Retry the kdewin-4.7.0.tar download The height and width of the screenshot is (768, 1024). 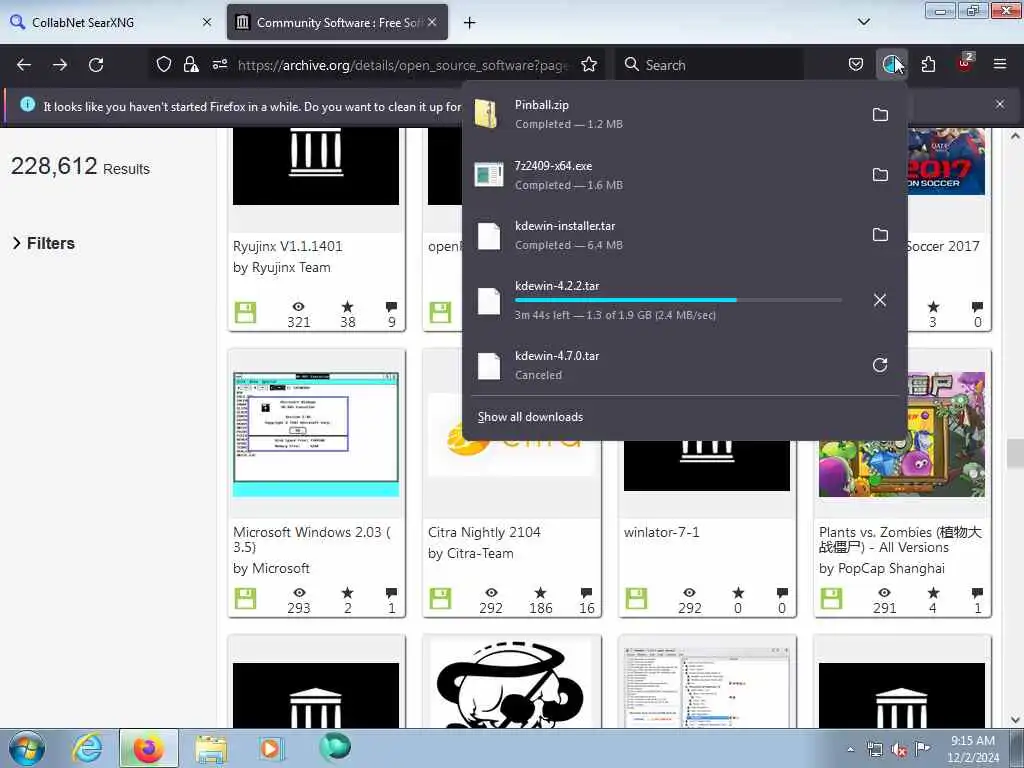pyautogui.click(x=880, y=364)
